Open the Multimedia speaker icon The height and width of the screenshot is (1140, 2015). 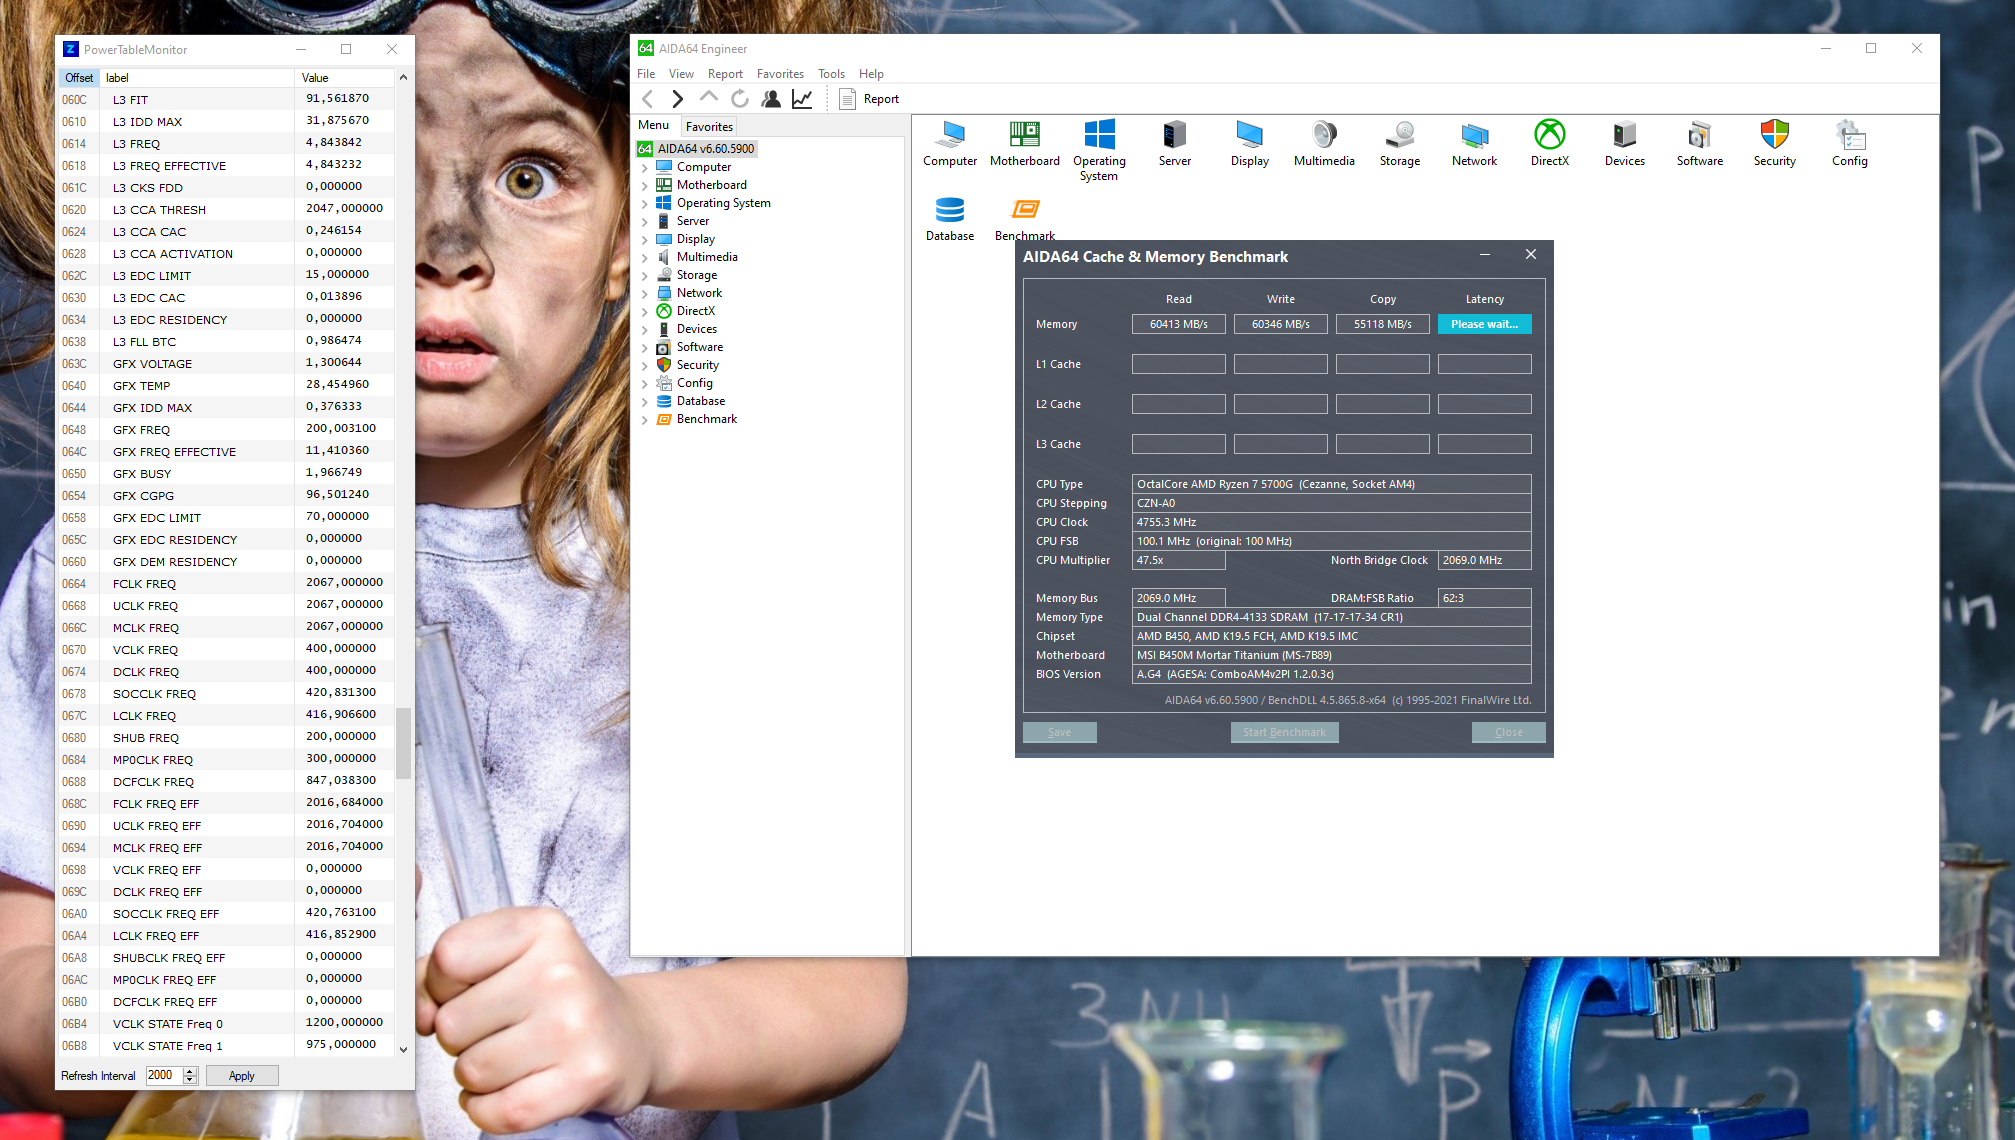click(x=1324, y=137)
